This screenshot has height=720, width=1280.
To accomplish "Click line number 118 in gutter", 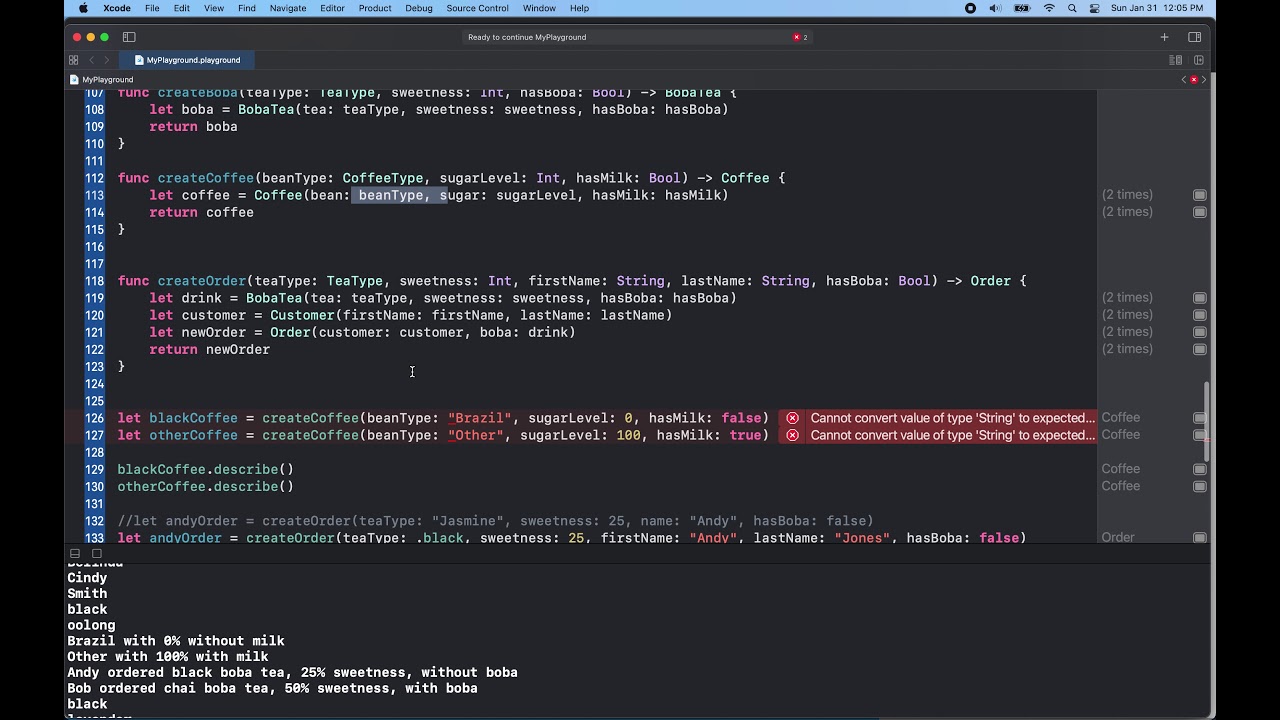I will 94,281.
